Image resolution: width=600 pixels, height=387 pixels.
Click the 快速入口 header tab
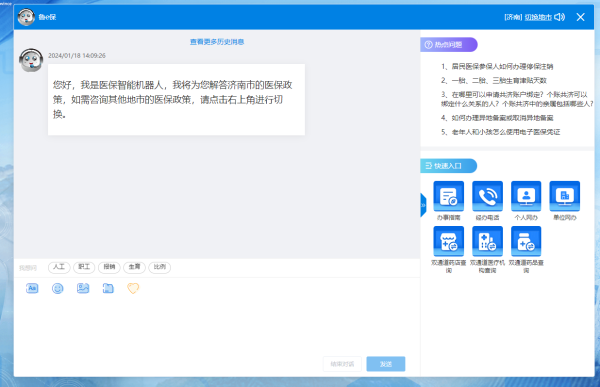click(448, 166)
